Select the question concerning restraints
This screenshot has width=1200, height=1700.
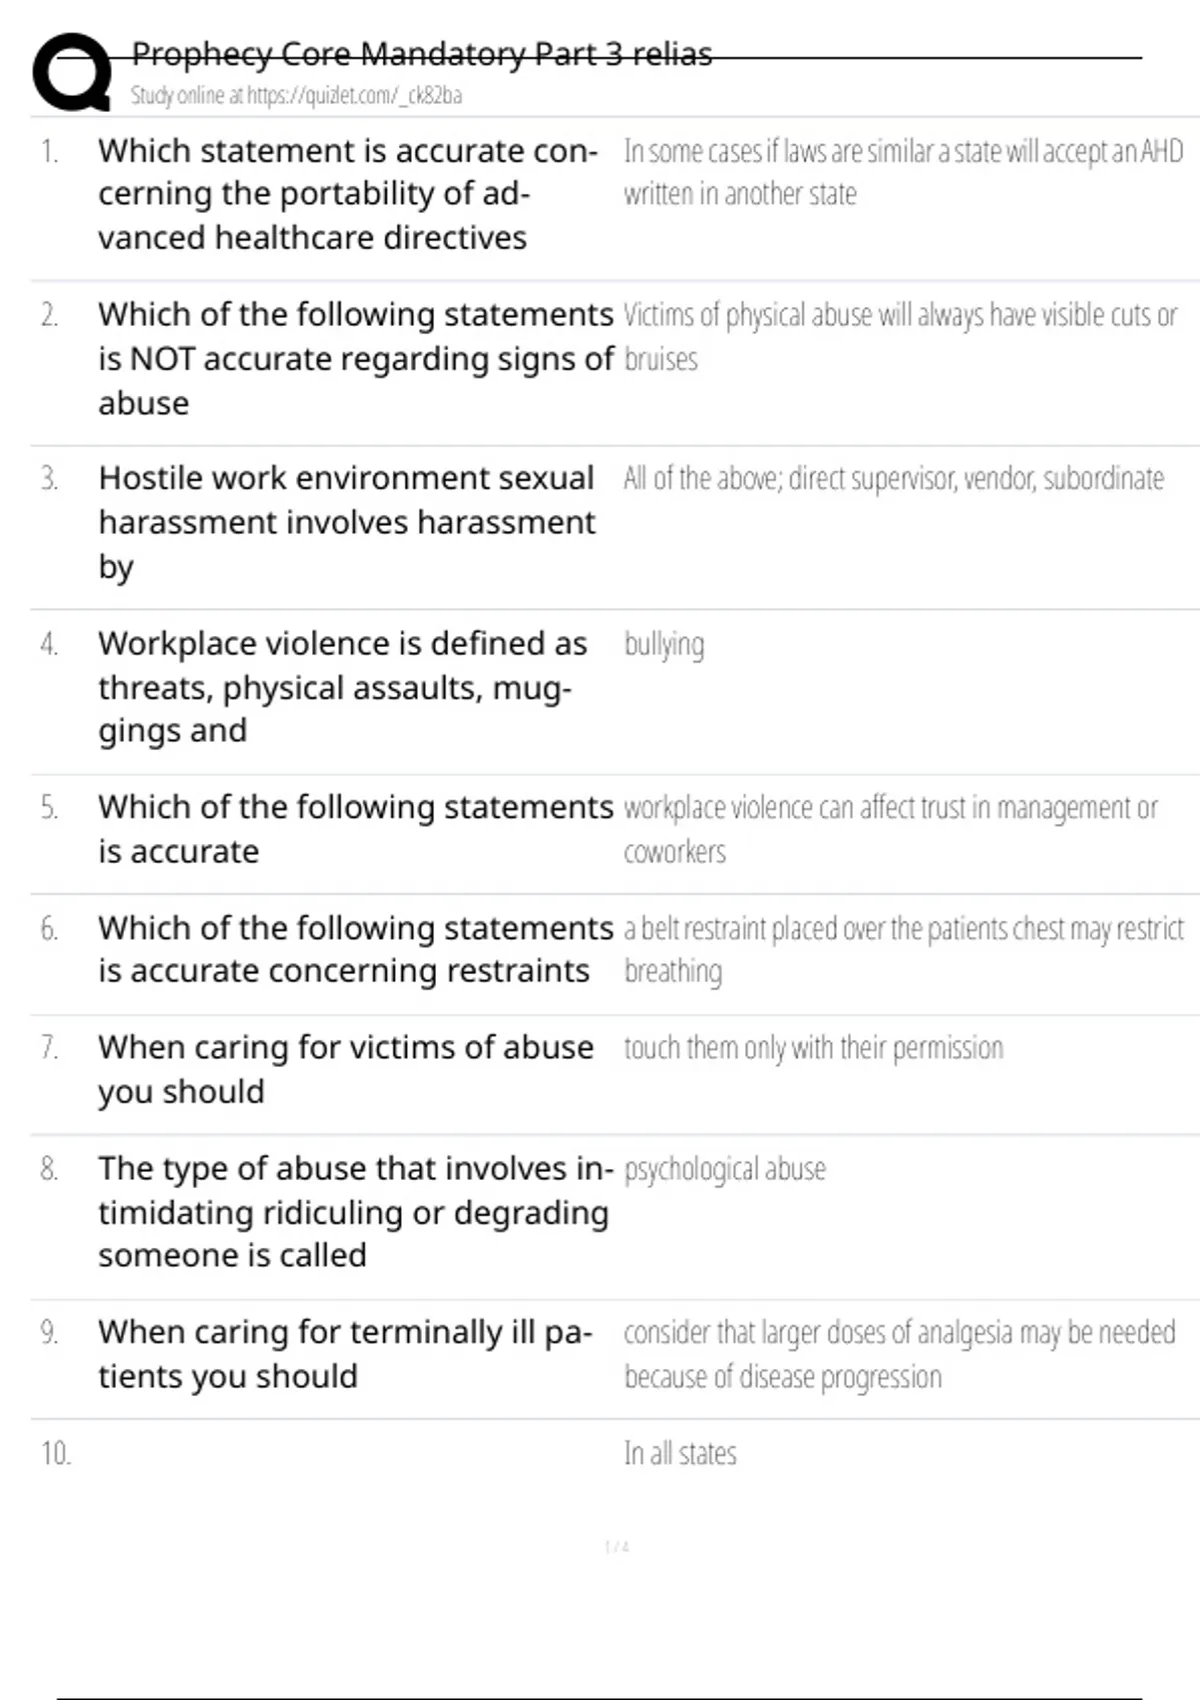(x=355, y=949)
